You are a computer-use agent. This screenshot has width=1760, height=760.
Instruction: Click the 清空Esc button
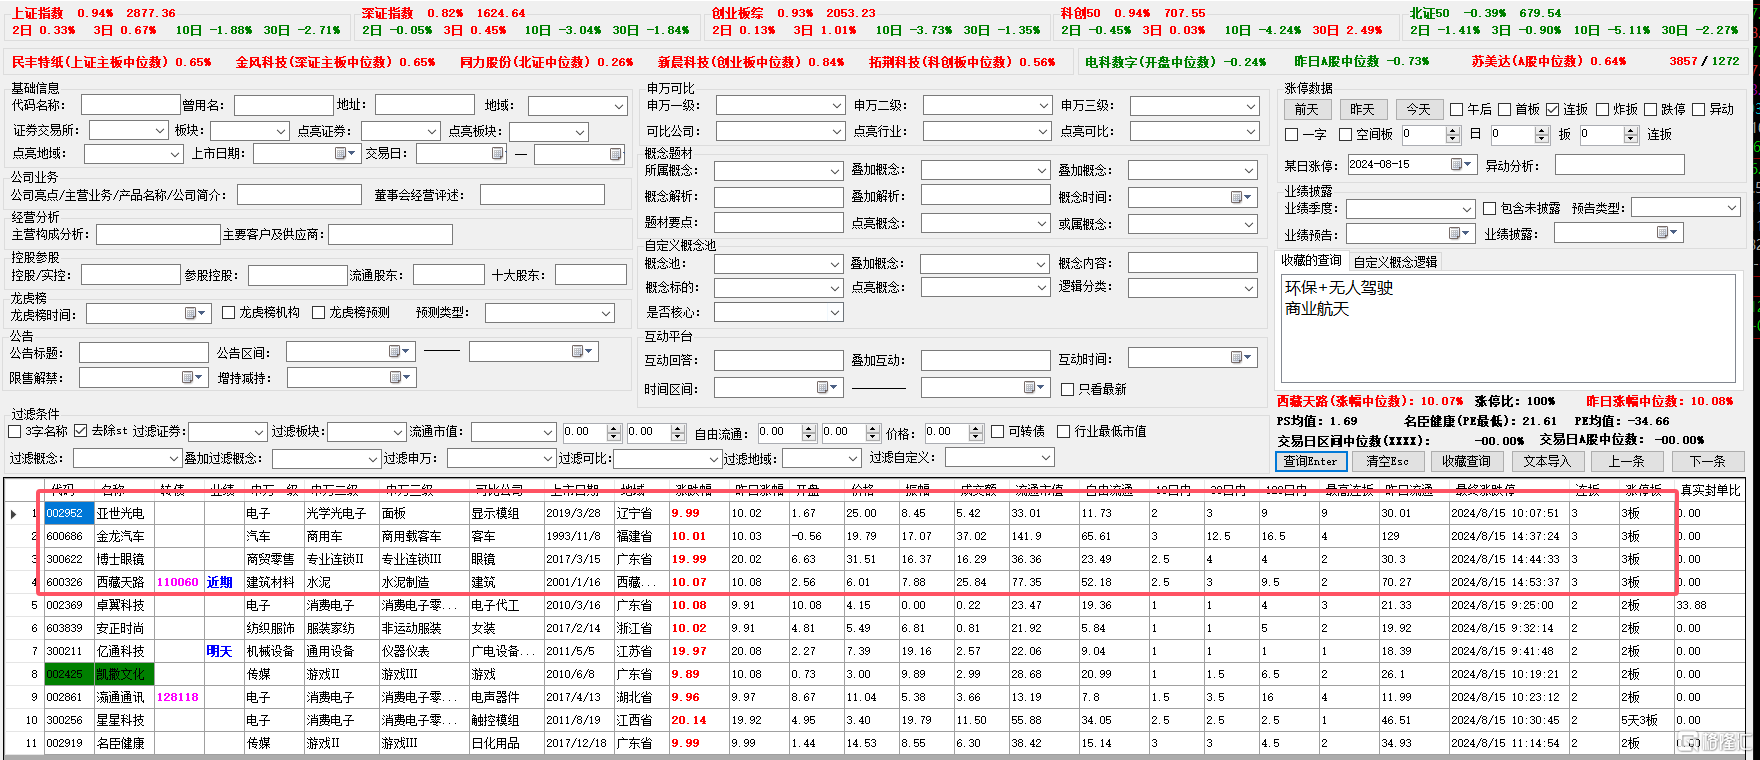[1388, 461]
